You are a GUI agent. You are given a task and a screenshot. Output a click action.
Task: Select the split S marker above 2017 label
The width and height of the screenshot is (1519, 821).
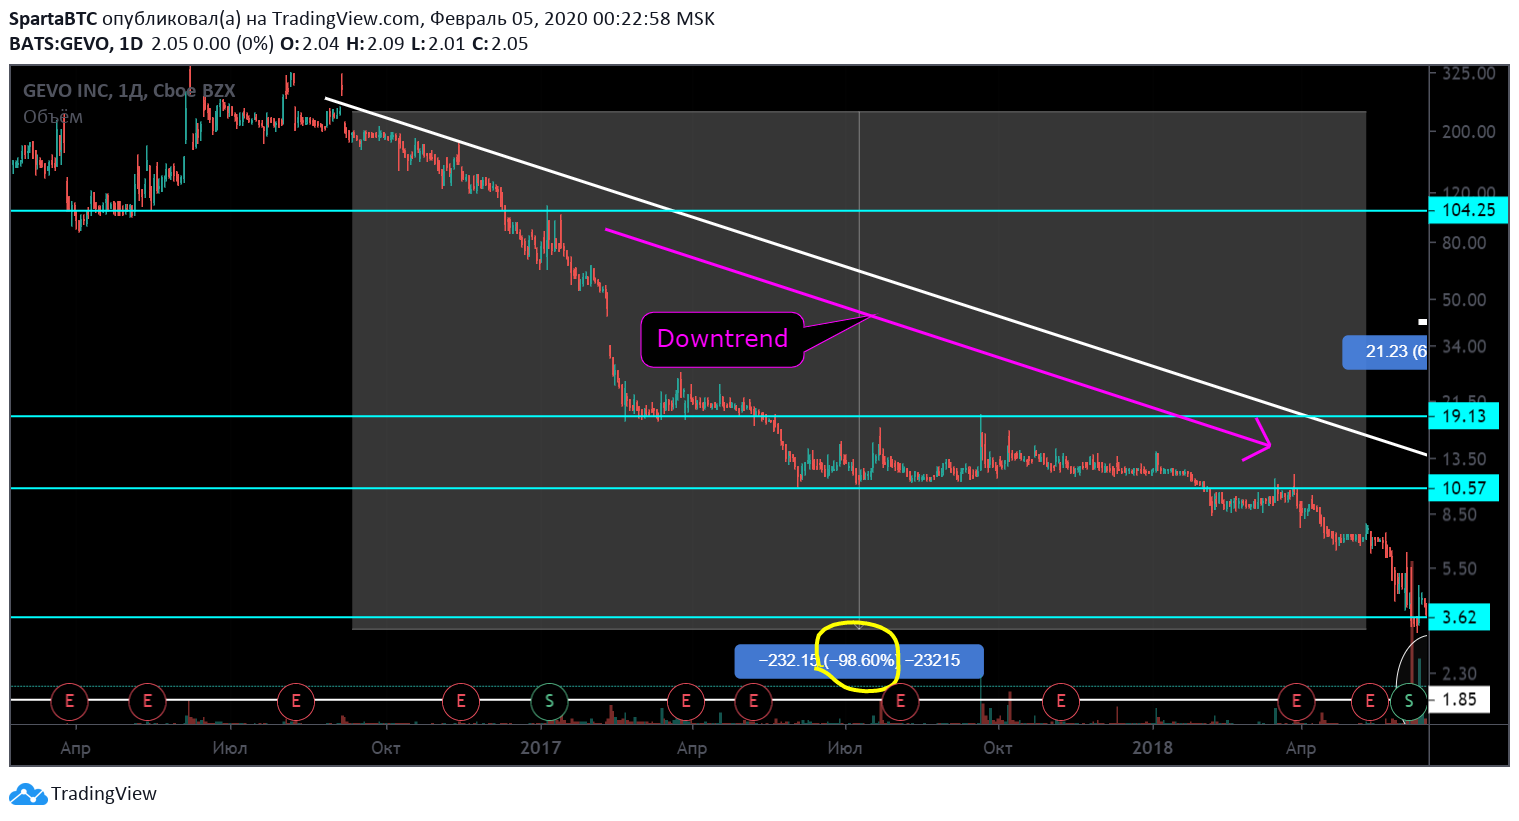(549, 701)
